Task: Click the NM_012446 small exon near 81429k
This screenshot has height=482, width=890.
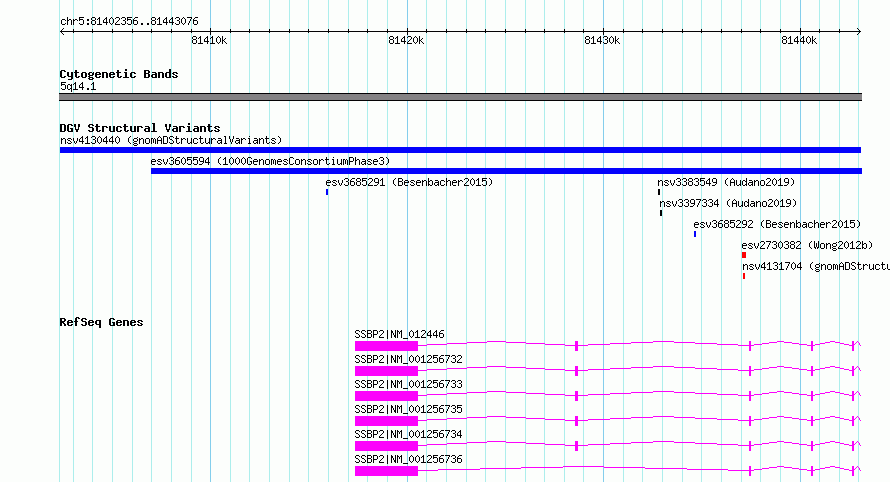Action: [577, 346]
